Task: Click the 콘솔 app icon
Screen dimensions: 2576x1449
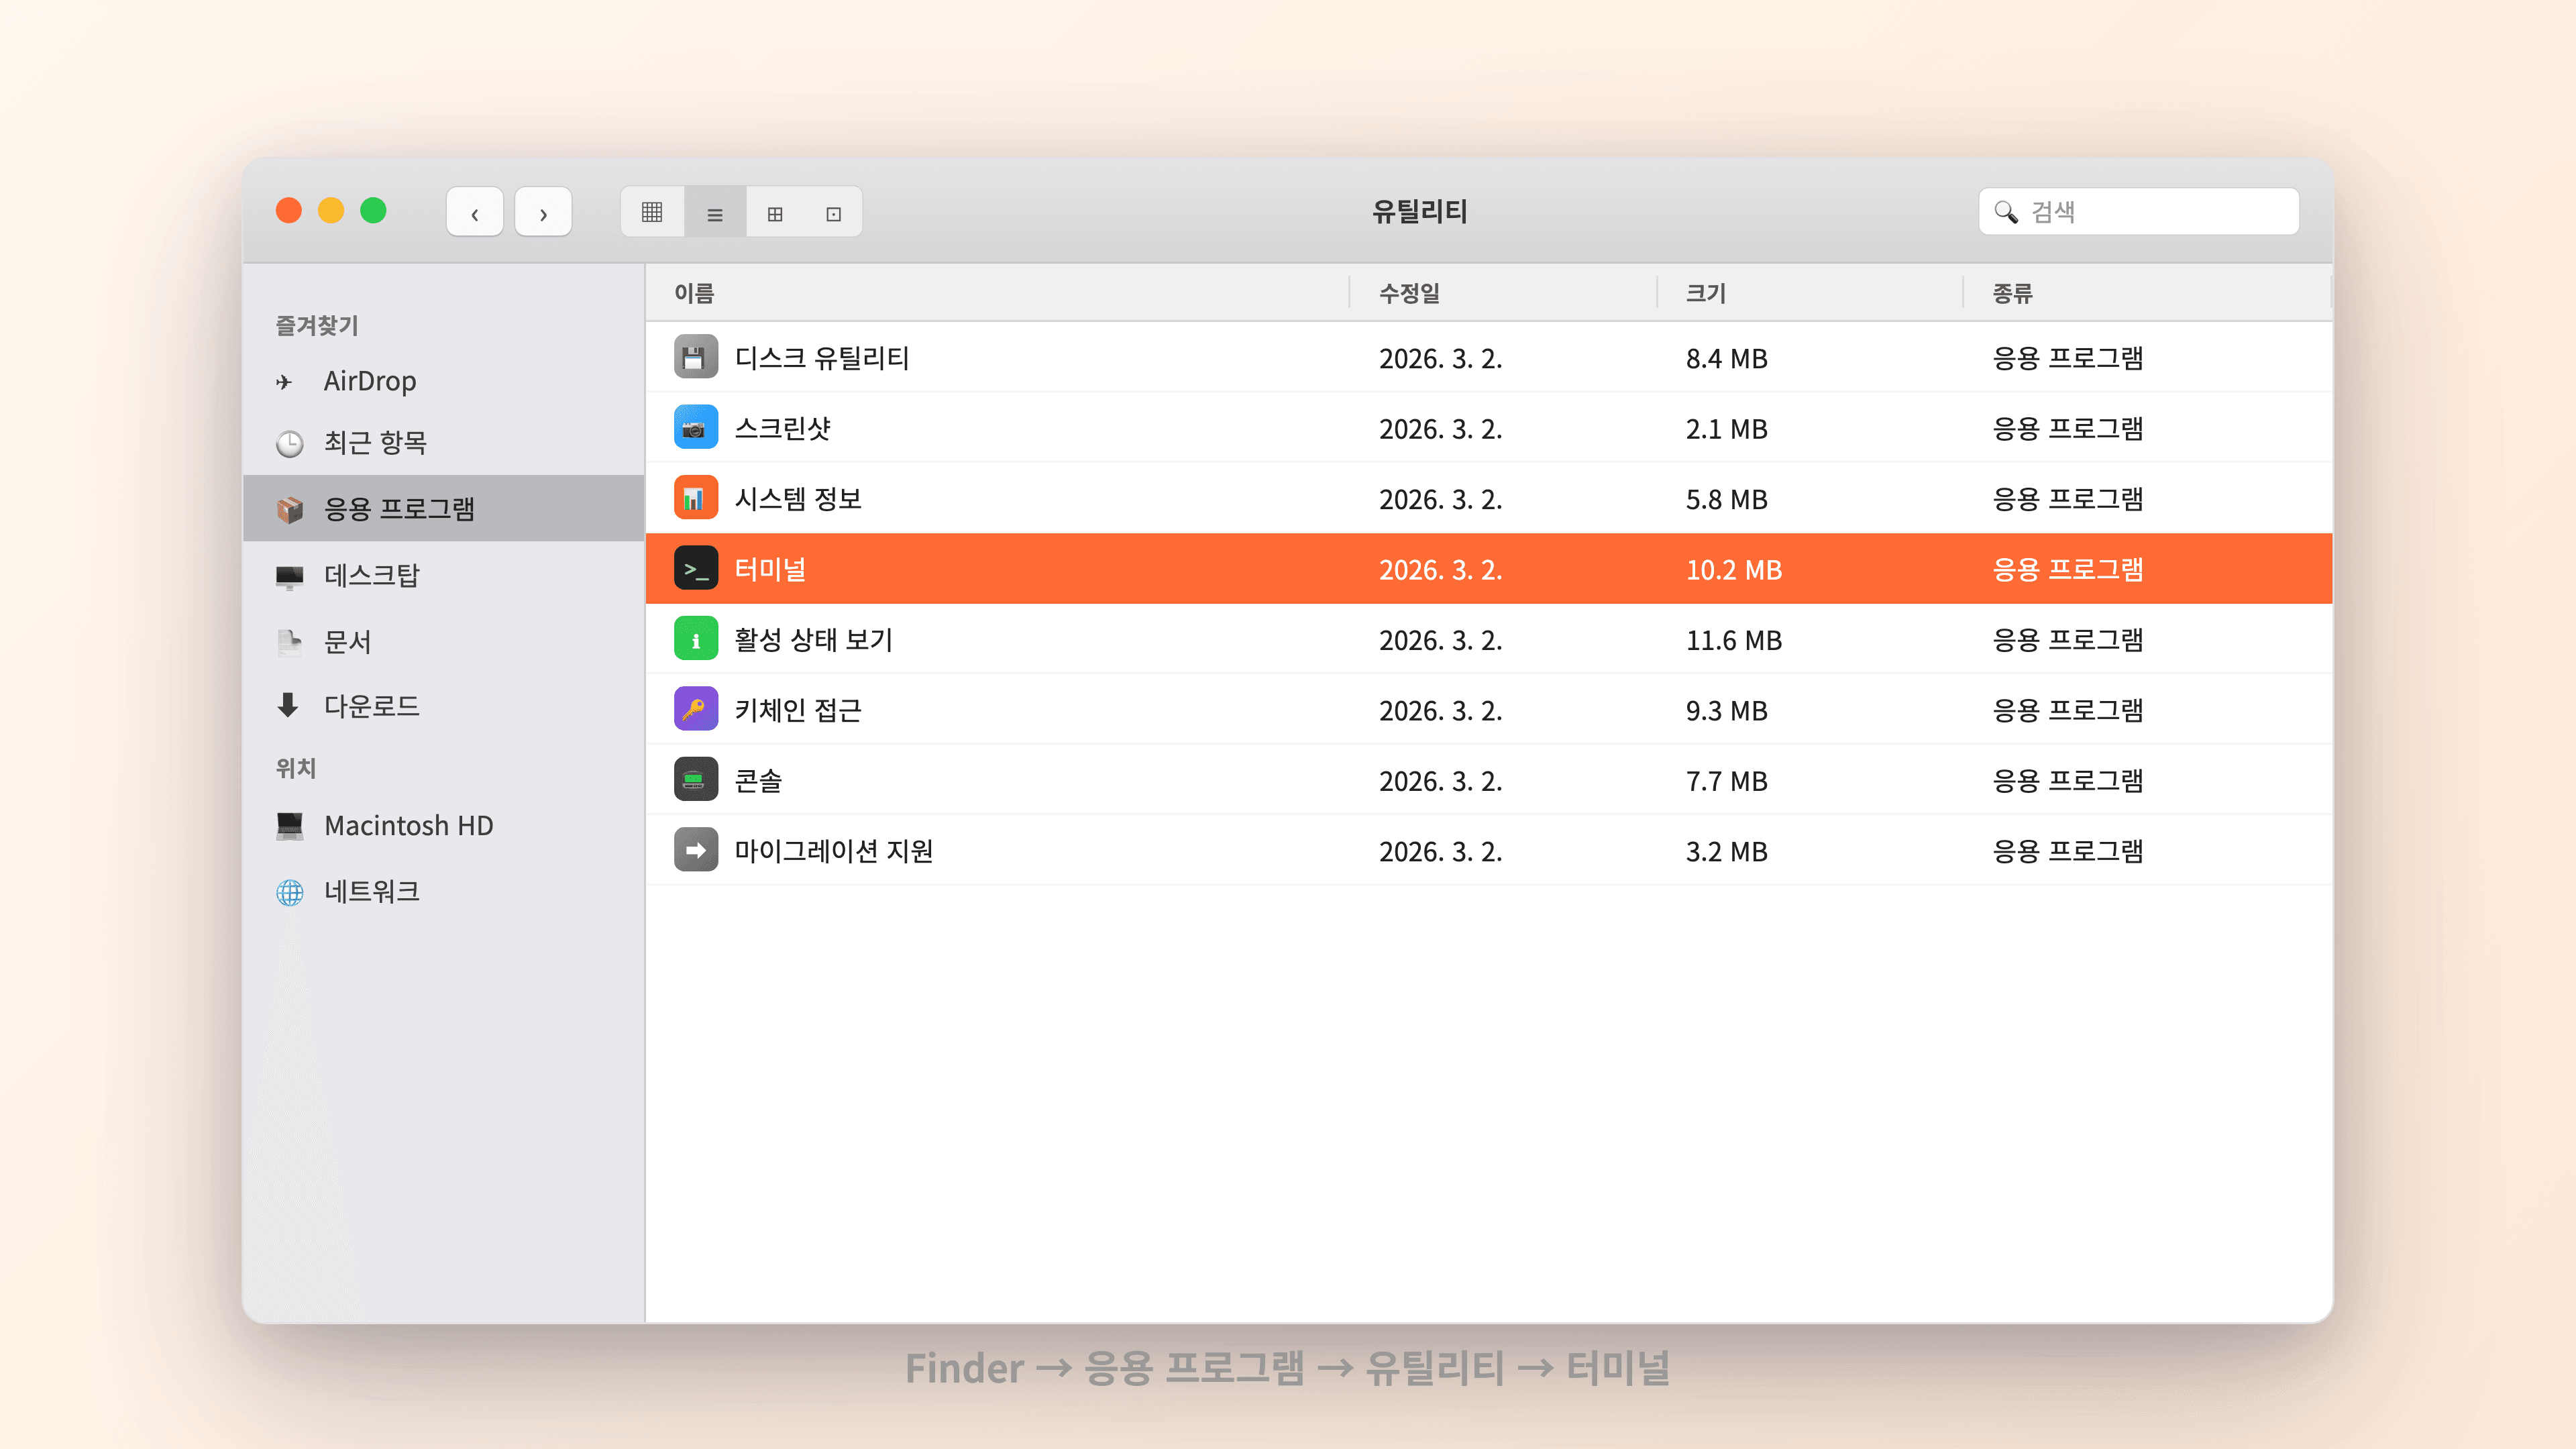Action: [x=696, y=780]
